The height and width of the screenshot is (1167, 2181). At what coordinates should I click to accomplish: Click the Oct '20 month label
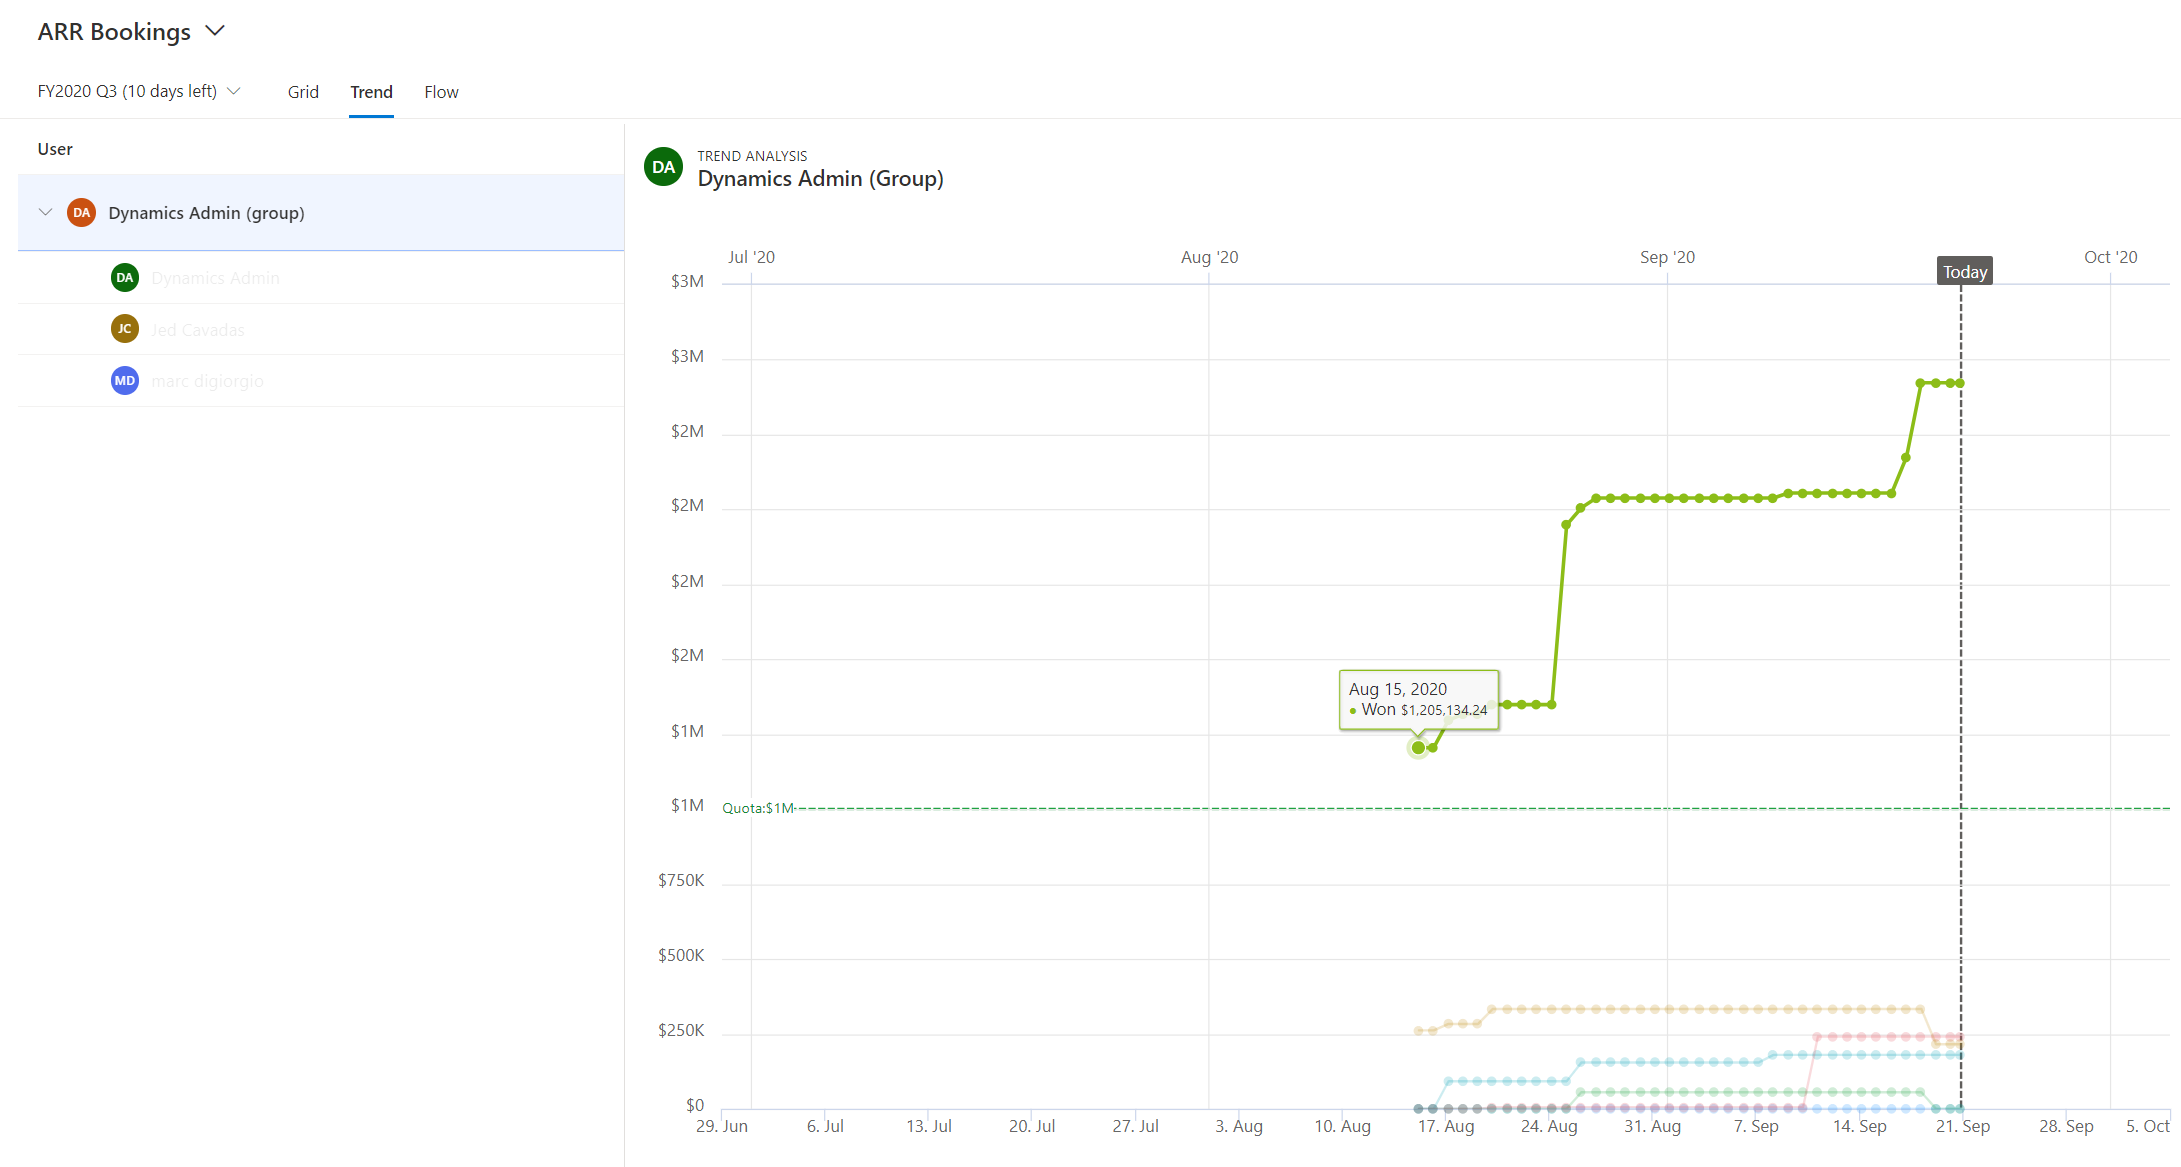click(2110, 257)
